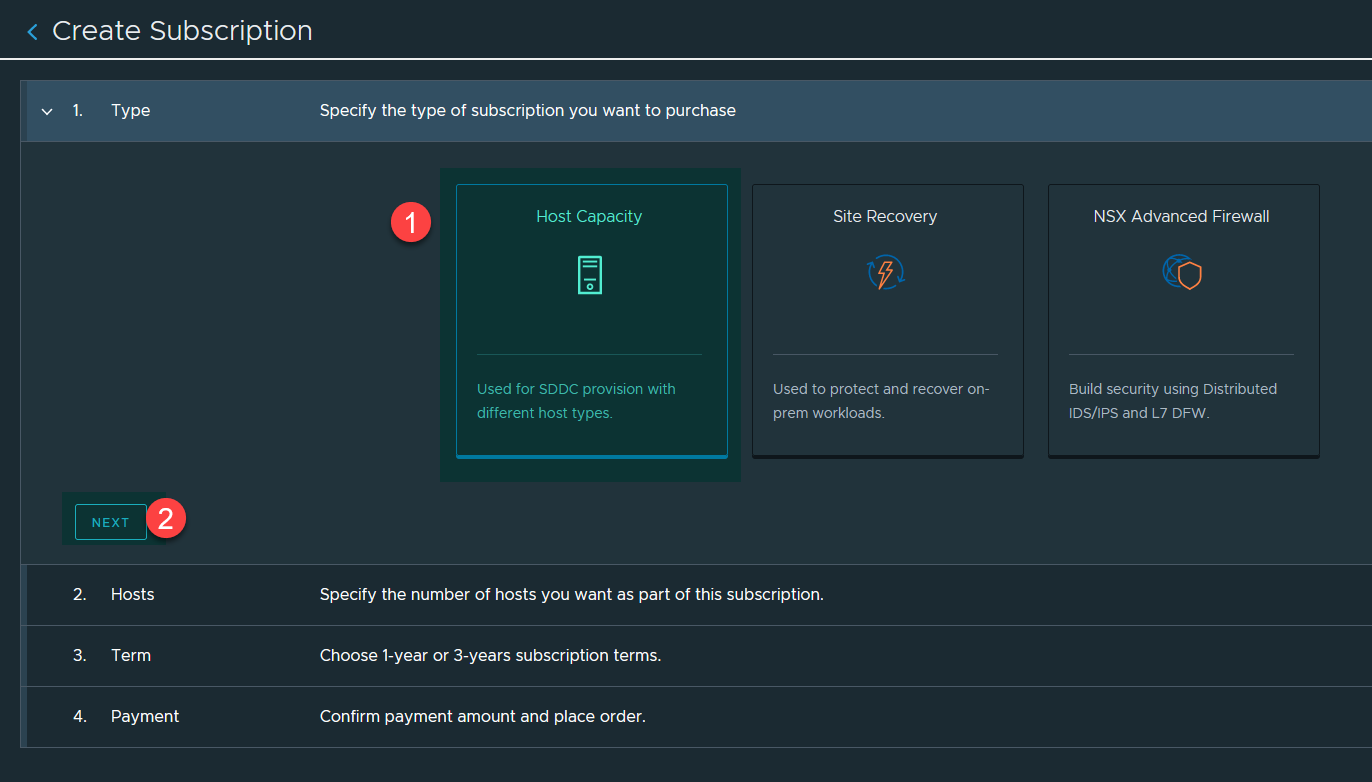Pick the NSX Advanced Firewall card title
The width and height of the screenshot is (1372, 782).
[1181, 216]
